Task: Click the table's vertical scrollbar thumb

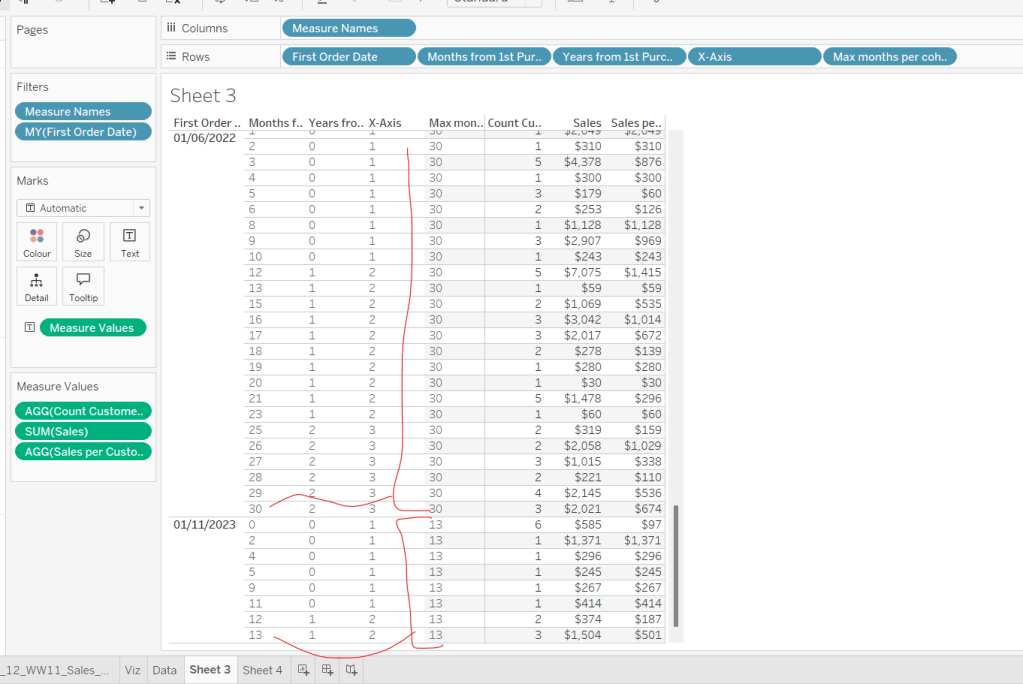Action: (x=677, y=565)
